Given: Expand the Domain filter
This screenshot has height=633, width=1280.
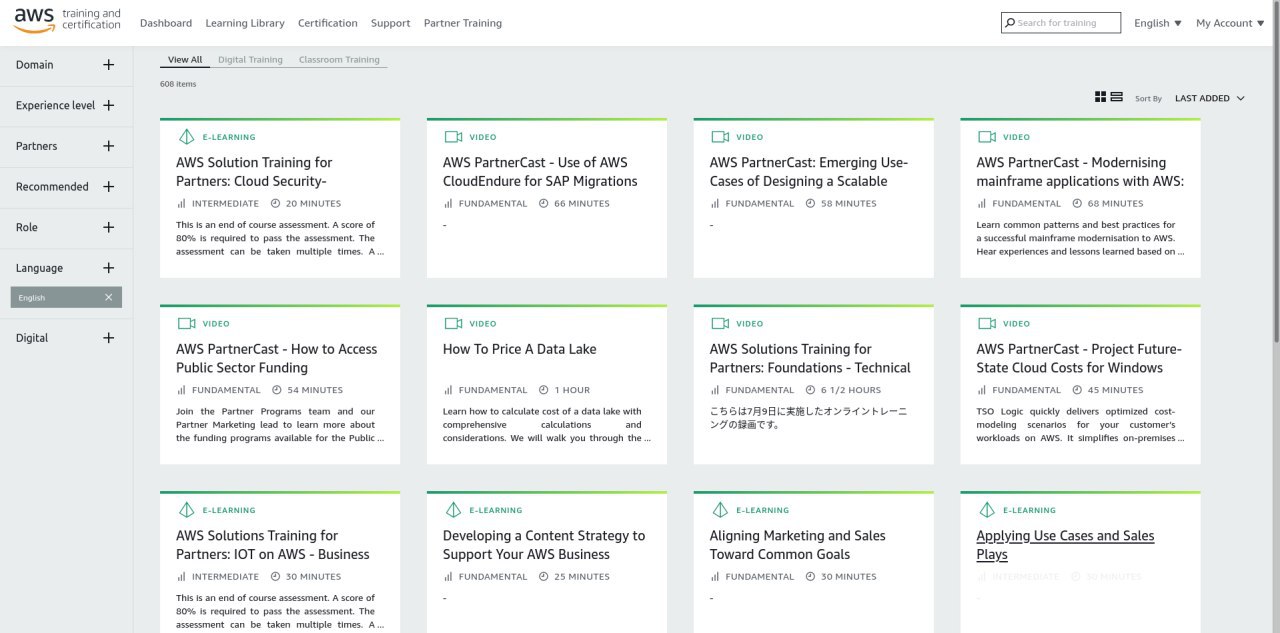Looking at the screenshot, I should tap(109, 65).
